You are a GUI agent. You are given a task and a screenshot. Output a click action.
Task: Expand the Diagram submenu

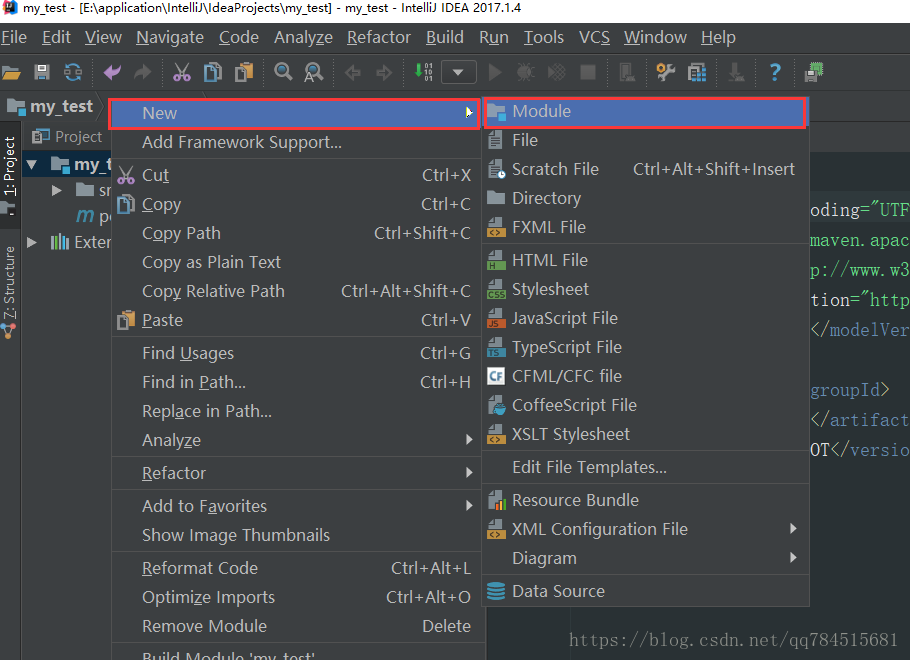click(645, 558)
